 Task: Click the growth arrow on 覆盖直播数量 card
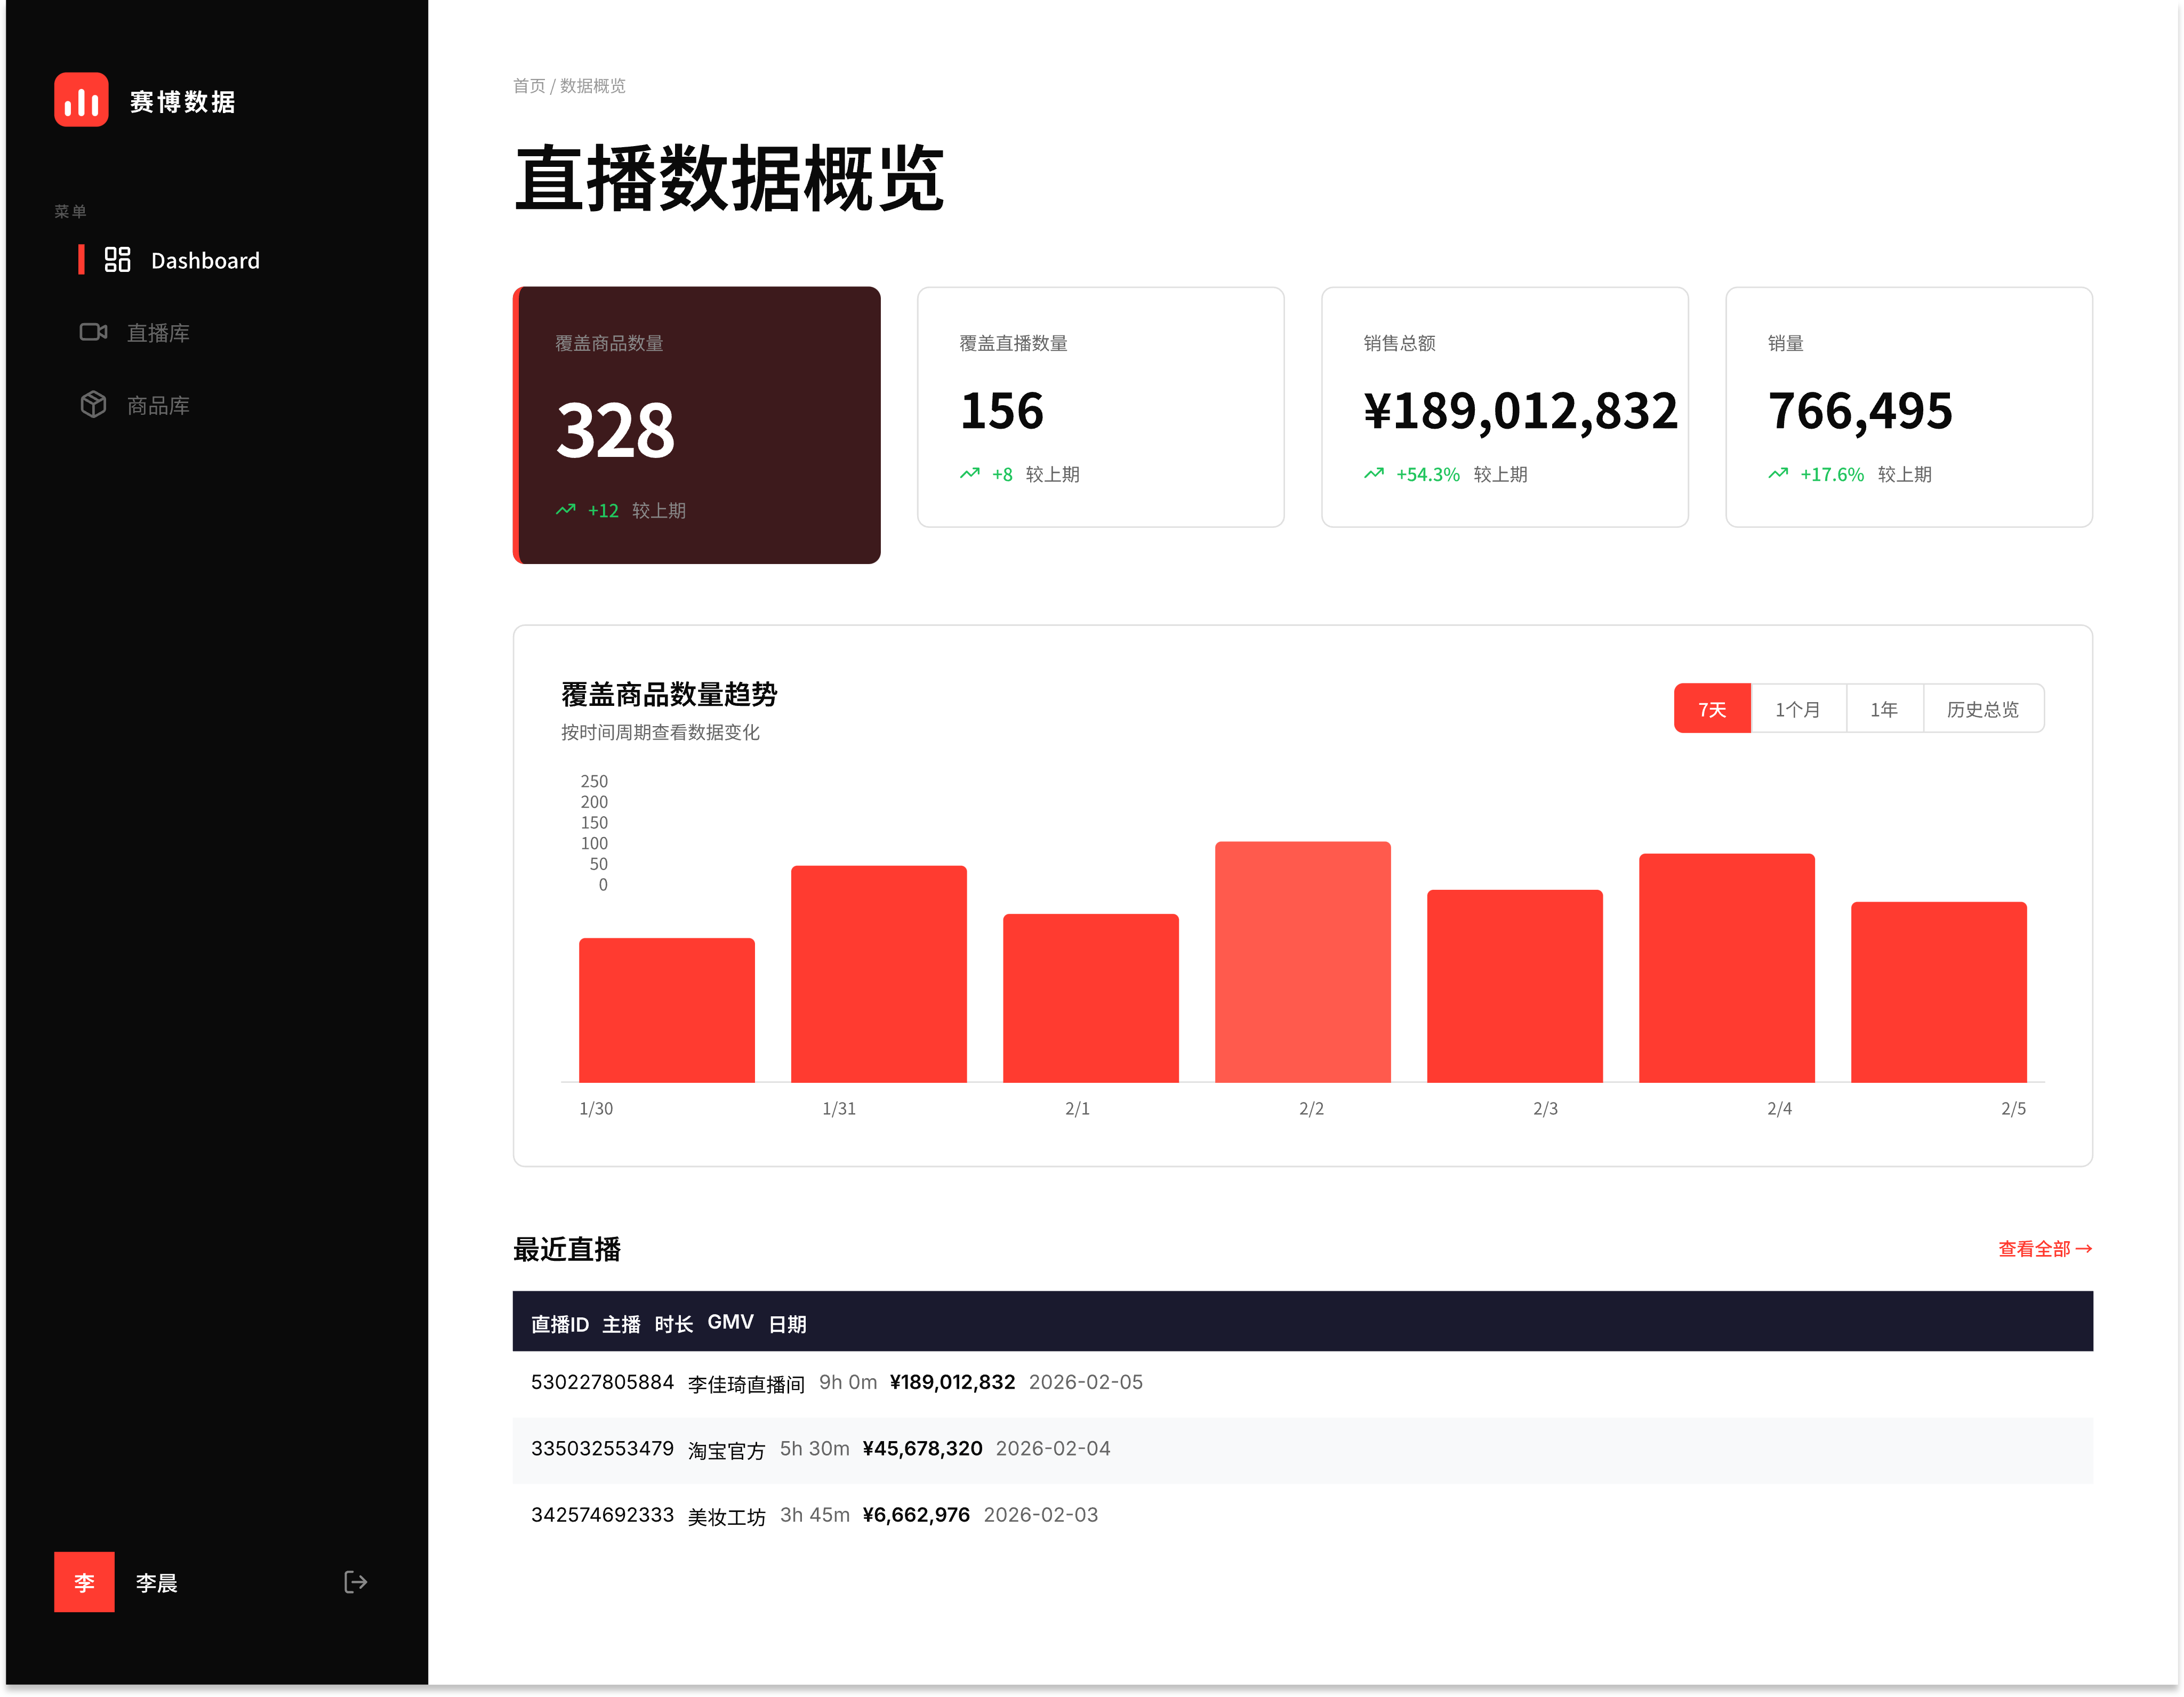point(969,473)
